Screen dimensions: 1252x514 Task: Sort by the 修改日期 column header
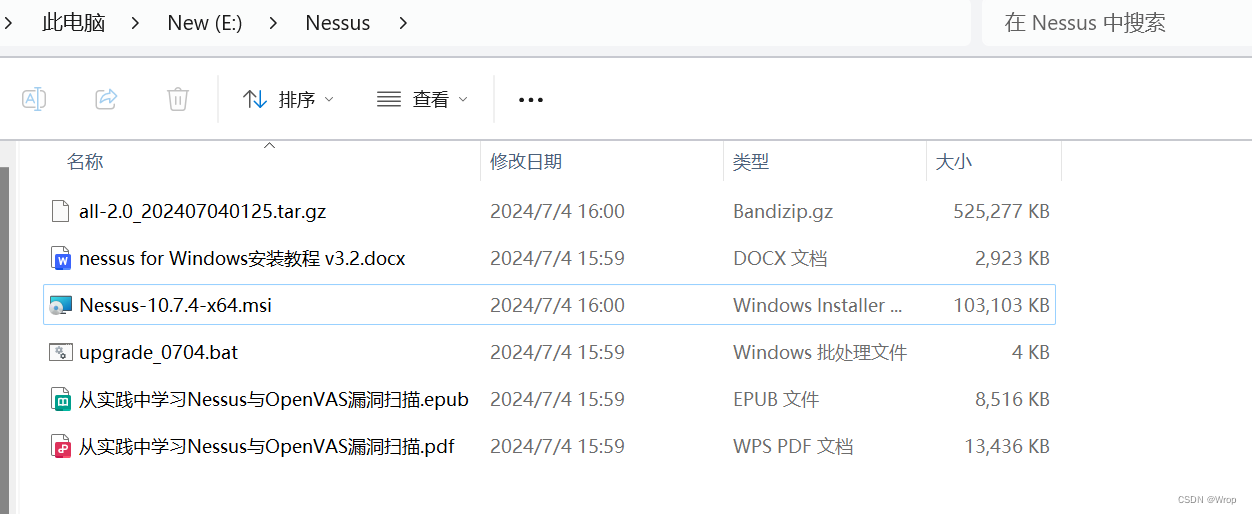click(526, 161)
